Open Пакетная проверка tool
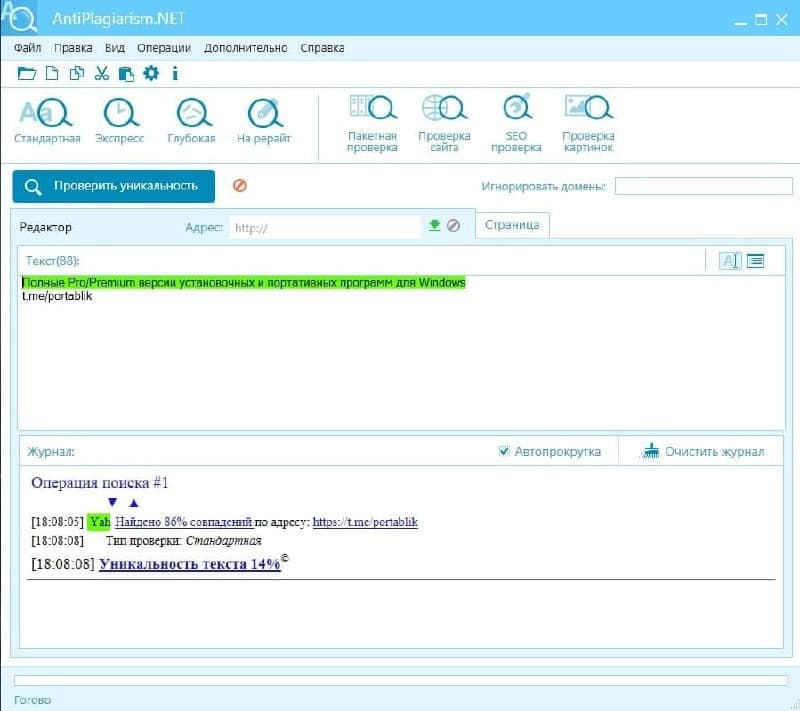Viewport: 800px width, 711px height. [372, 123]
